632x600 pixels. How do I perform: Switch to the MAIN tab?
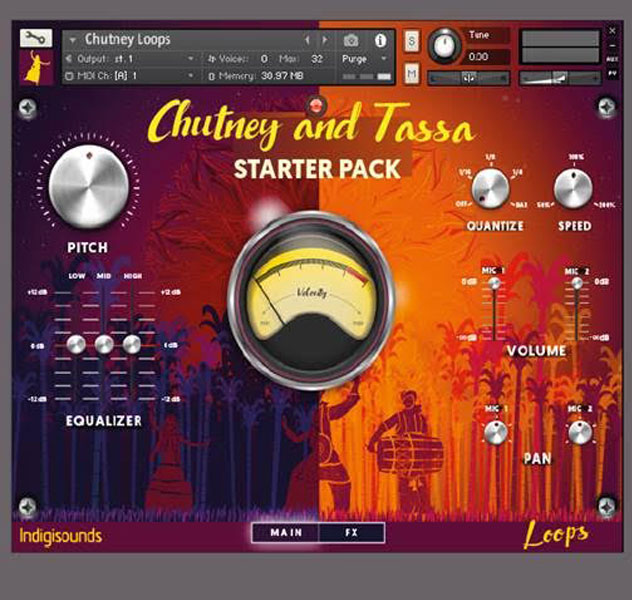pyautogui.click(x=286, y=533)
